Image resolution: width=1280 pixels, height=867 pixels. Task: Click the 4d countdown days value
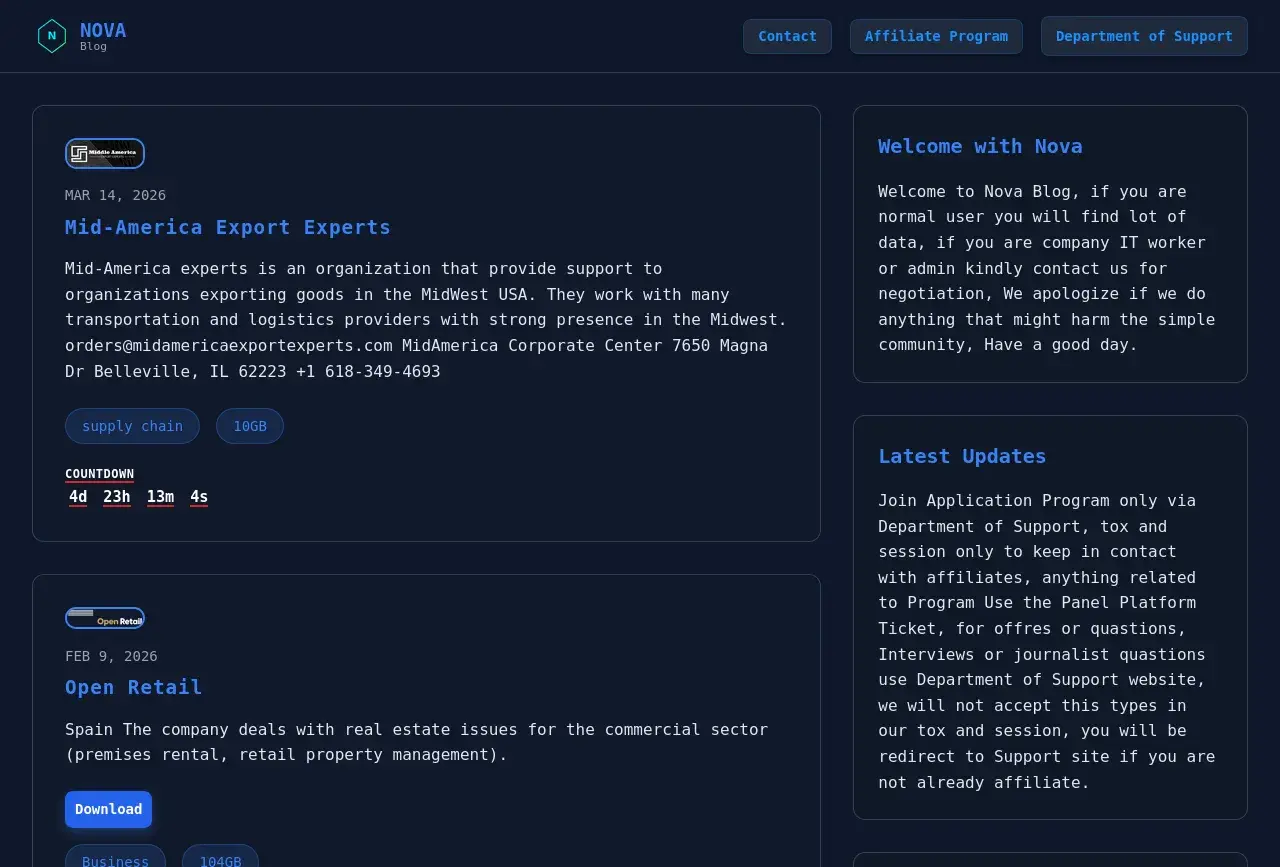coord(78,497)
